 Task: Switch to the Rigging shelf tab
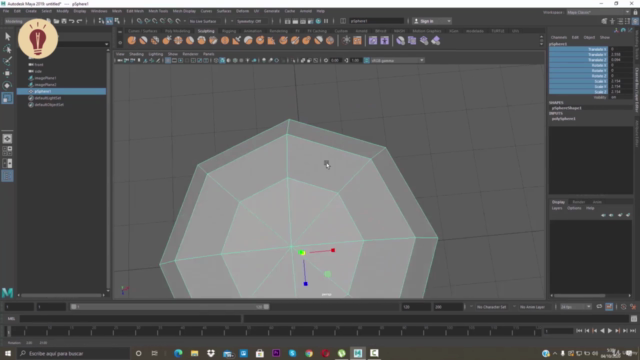click(x=229, y=31)
